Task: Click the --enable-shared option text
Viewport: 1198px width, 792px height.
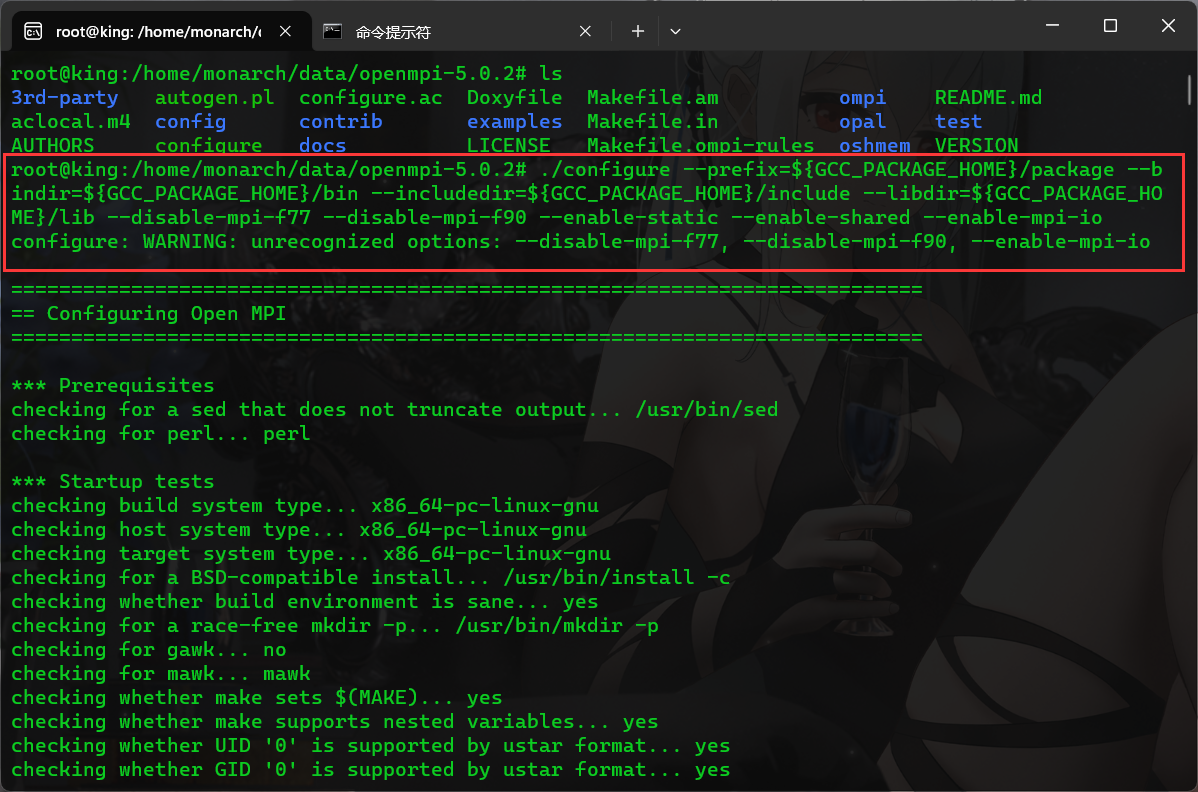Action: click(x=821, y=218)
